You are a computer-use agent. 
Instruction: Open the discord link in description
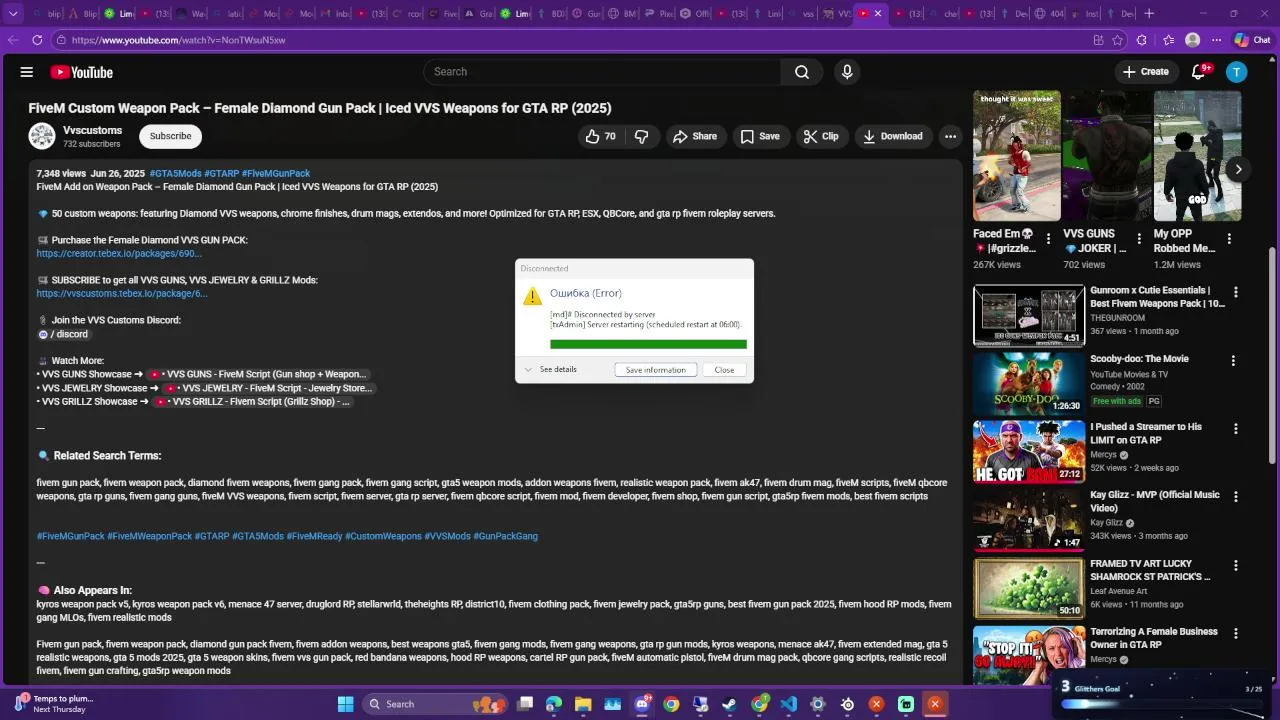(63, 334)
